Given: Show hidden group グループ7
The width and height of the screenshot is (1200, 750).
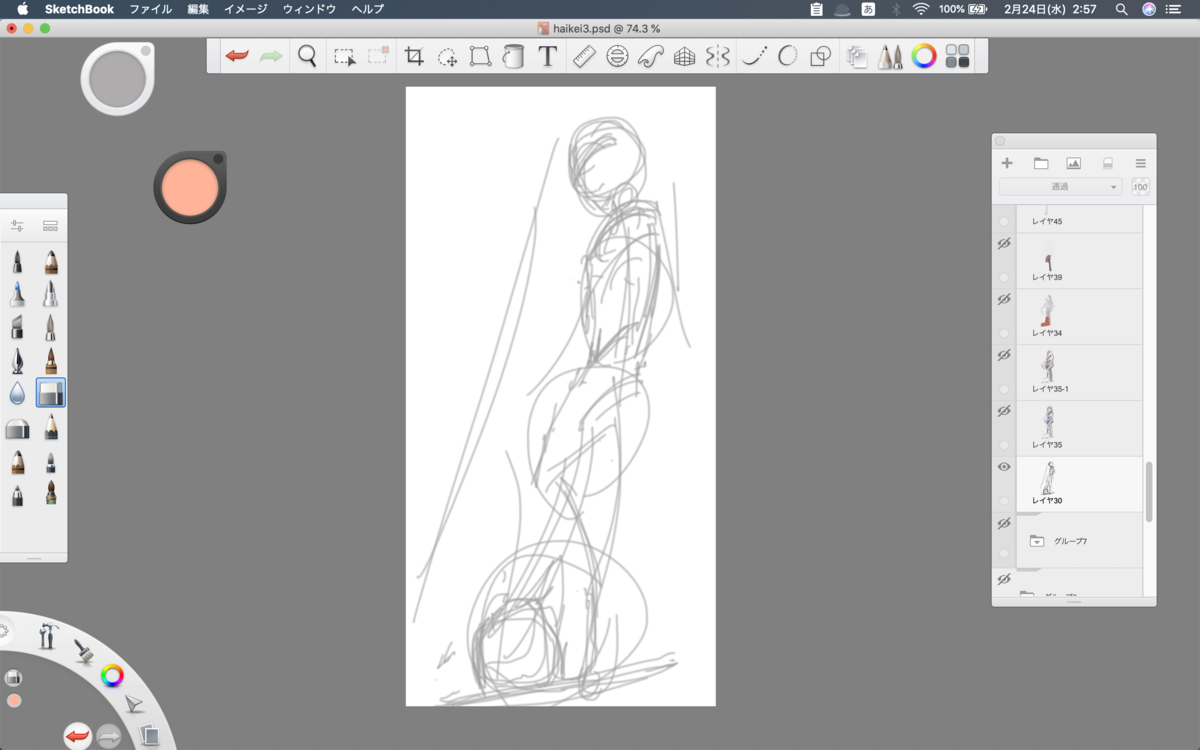Looking at the screenshot, I should 1004,524.
